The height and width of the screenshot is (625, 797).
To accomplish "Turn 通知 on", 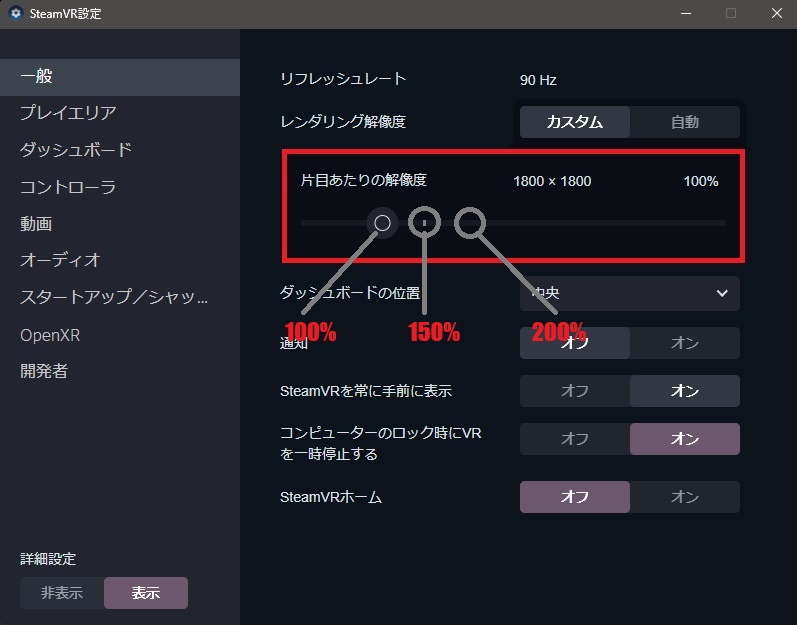I will 685,343.
